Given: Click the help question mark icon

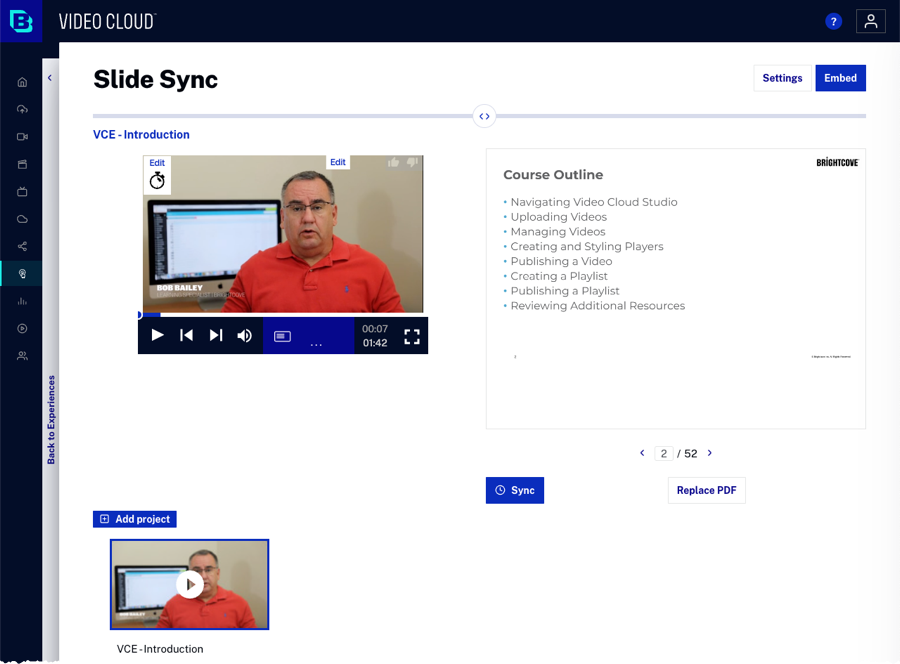Looking at the screenshot, I should point(833,21).
